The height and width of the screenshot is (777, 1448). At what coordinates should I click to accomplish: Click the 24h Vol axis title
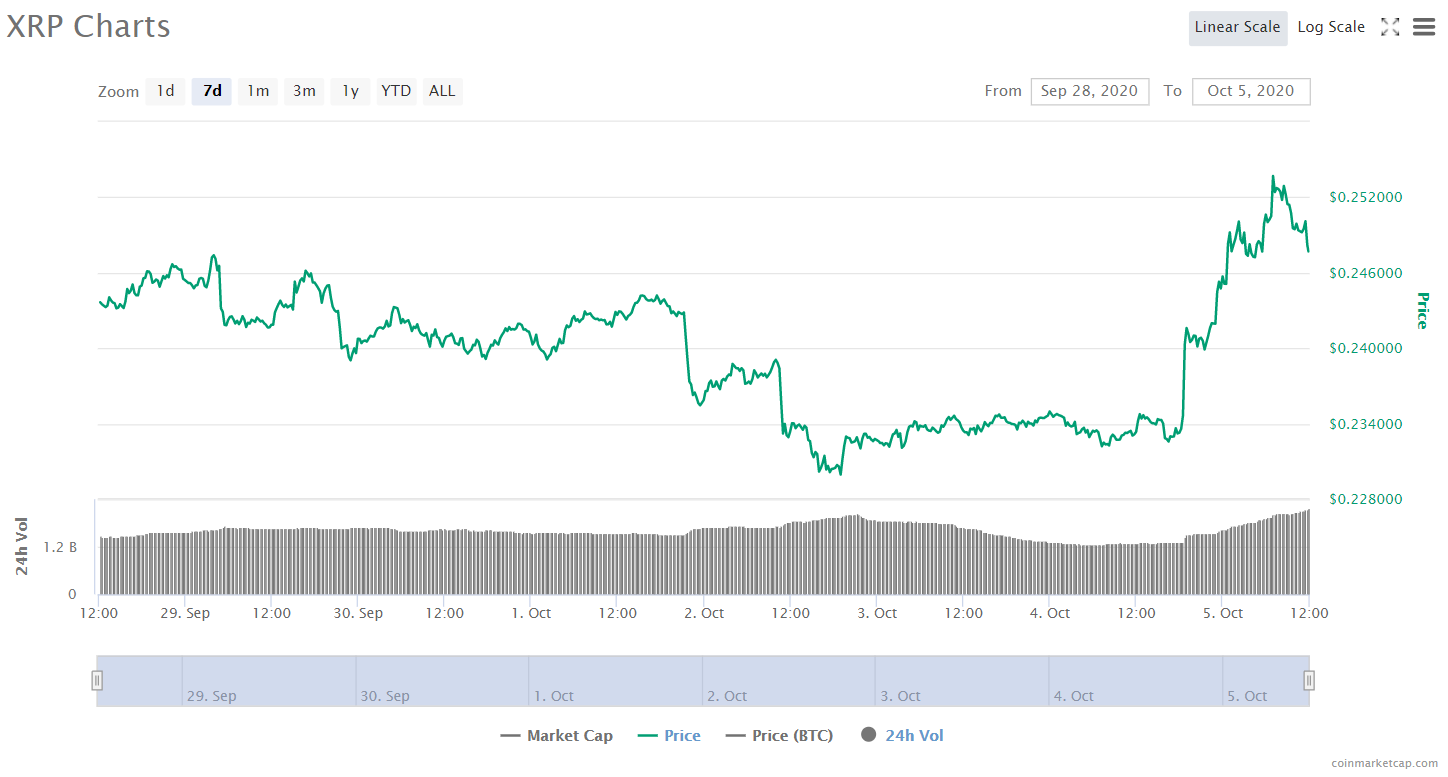(x=22, y=546)
